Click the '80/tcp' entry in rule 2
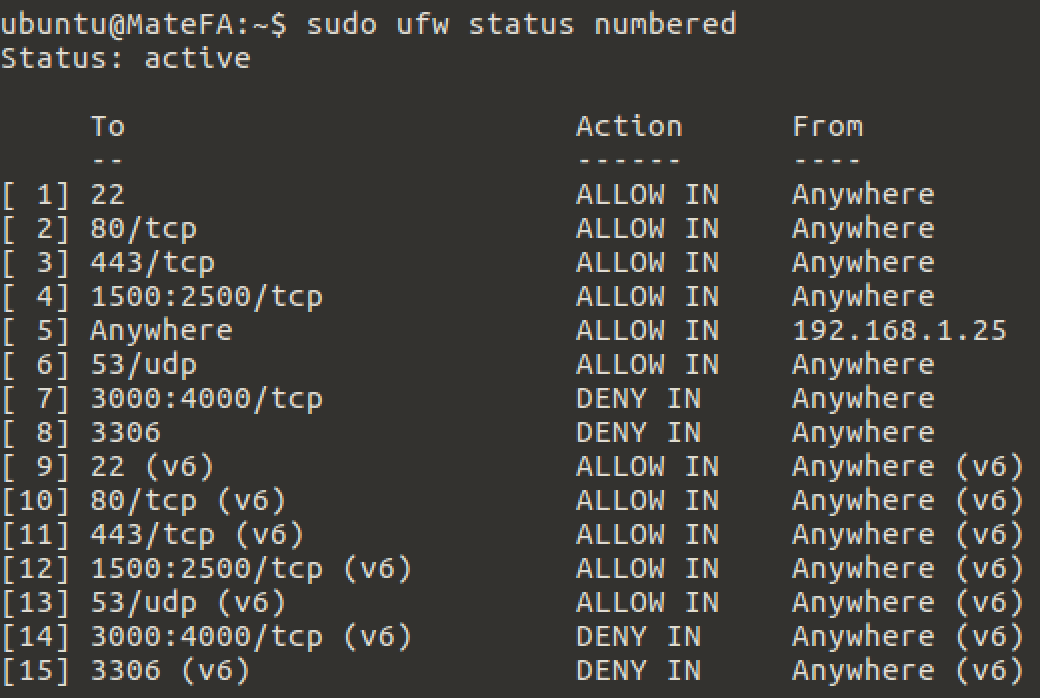1040x698 pixels. point(144,230)
